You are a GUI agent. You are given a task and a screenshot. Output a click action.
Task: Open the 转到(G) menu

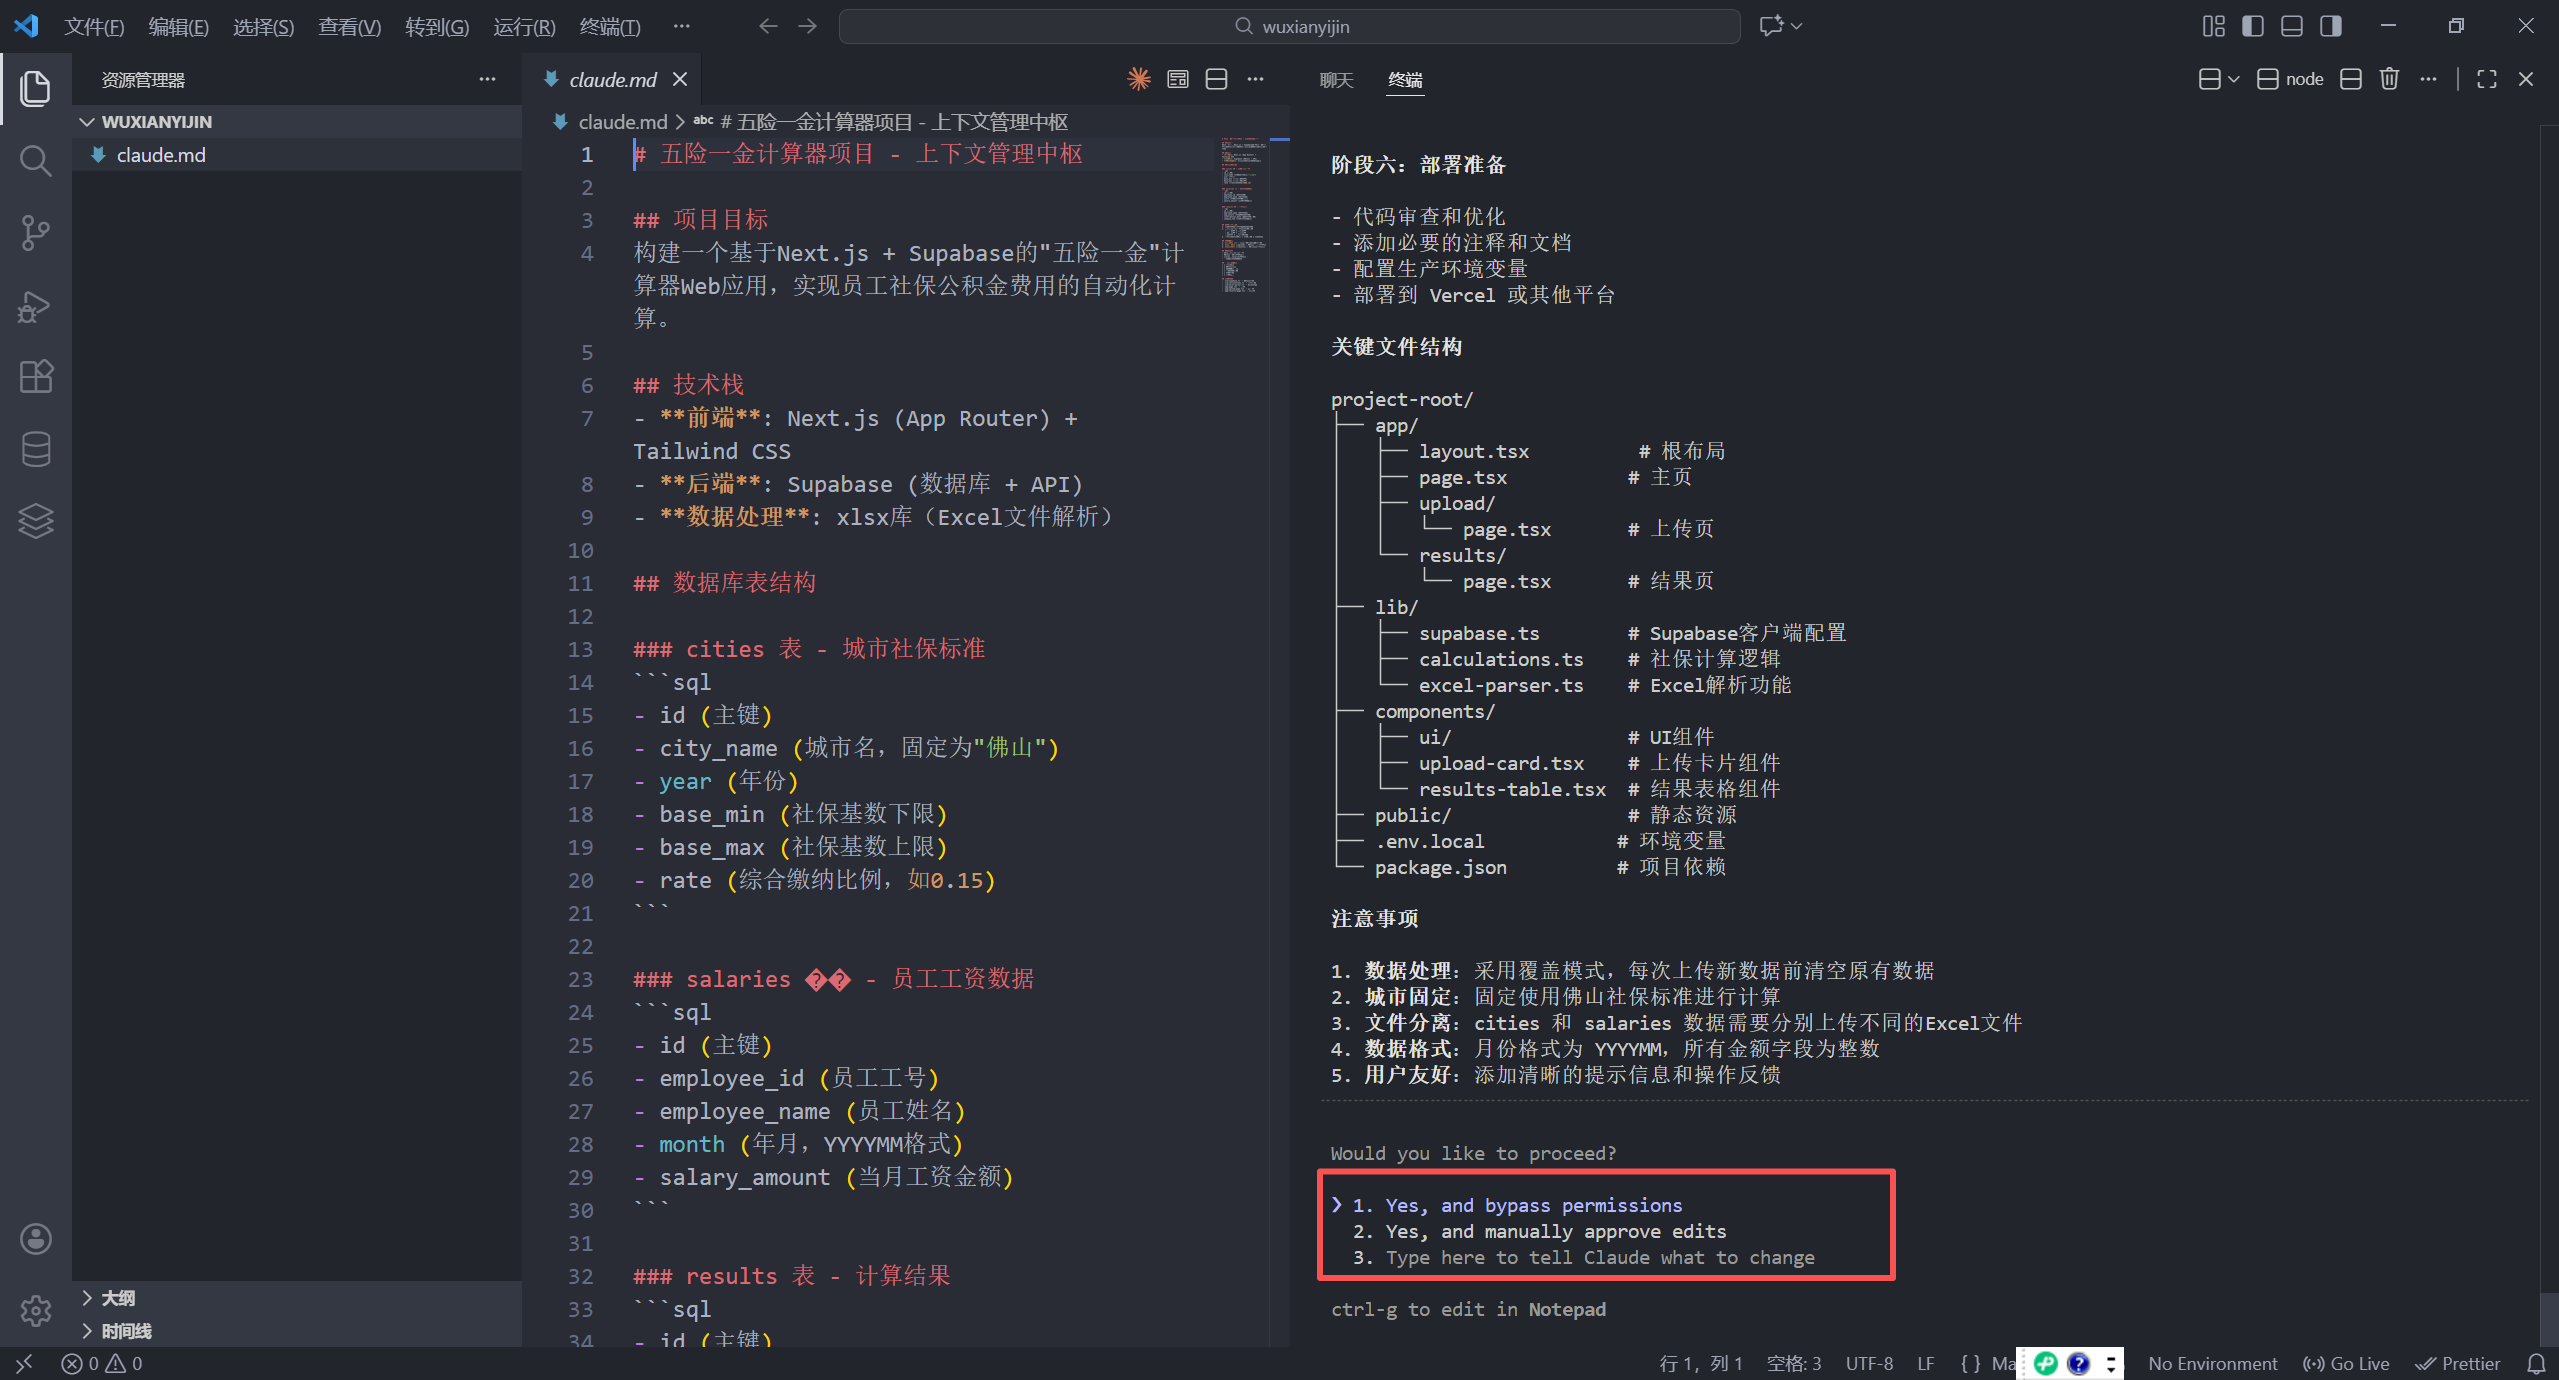pos(437,26)
